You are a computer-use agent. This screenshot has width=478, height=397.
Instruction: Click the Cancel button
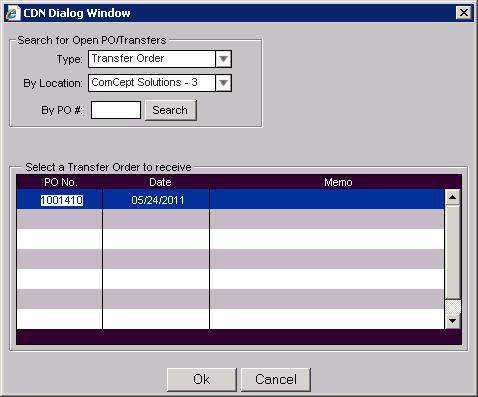click(x=276, y=379)
